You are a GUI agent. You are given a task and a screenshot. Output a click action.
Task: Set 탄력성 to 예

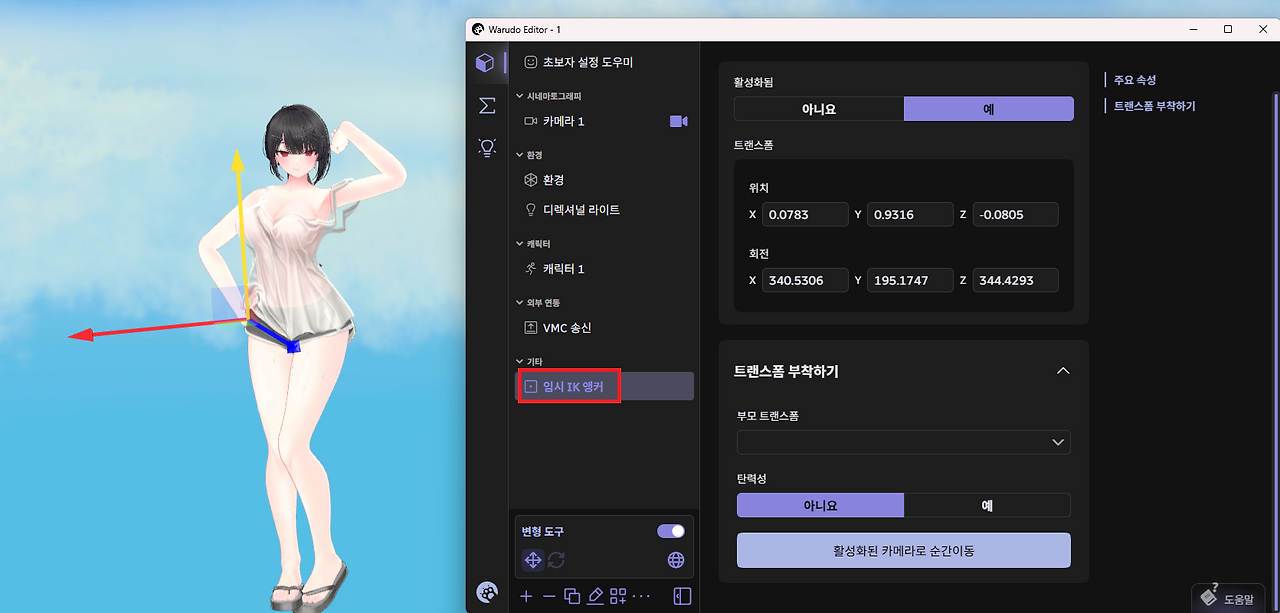987,505
